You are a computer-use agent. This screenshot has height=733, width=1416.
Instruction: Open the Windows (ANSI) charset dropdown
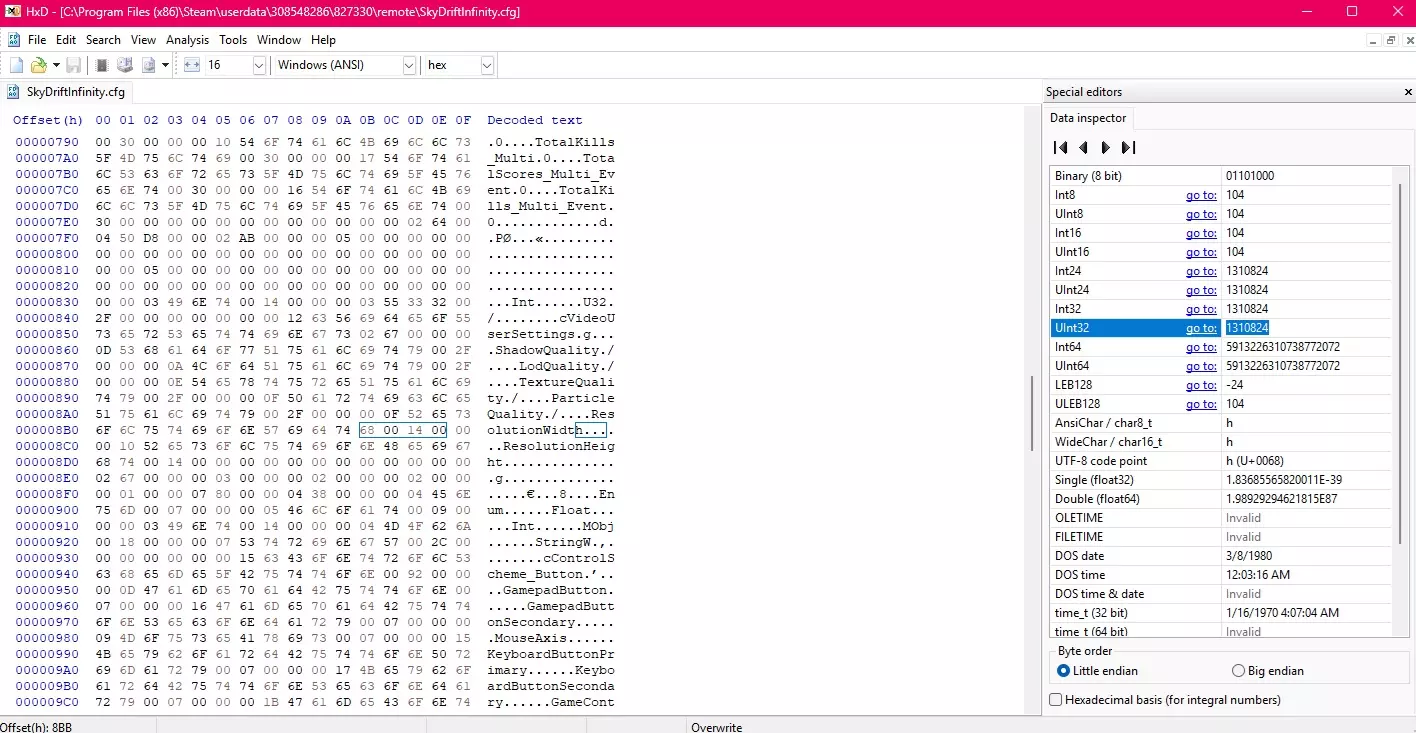click(409, 65)
